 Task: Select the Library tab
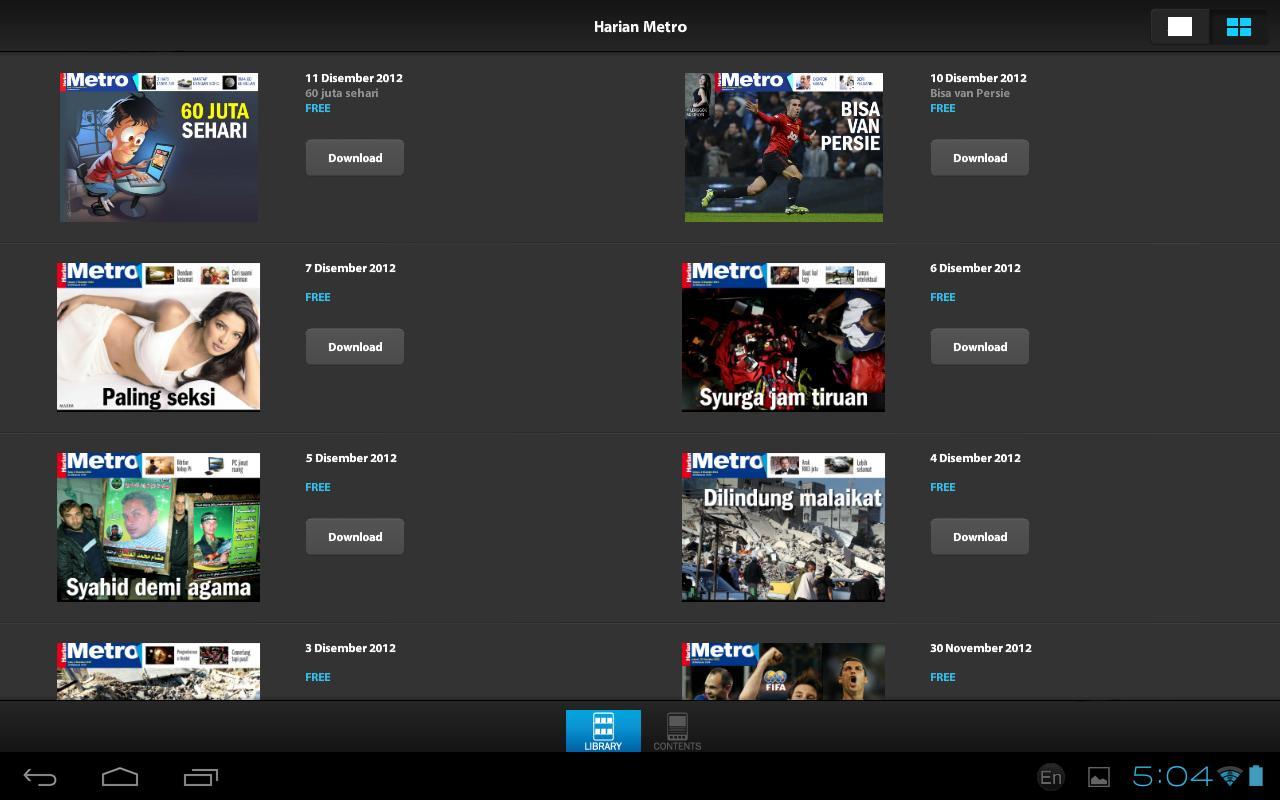pyautogui.click(x=603, y=731)
